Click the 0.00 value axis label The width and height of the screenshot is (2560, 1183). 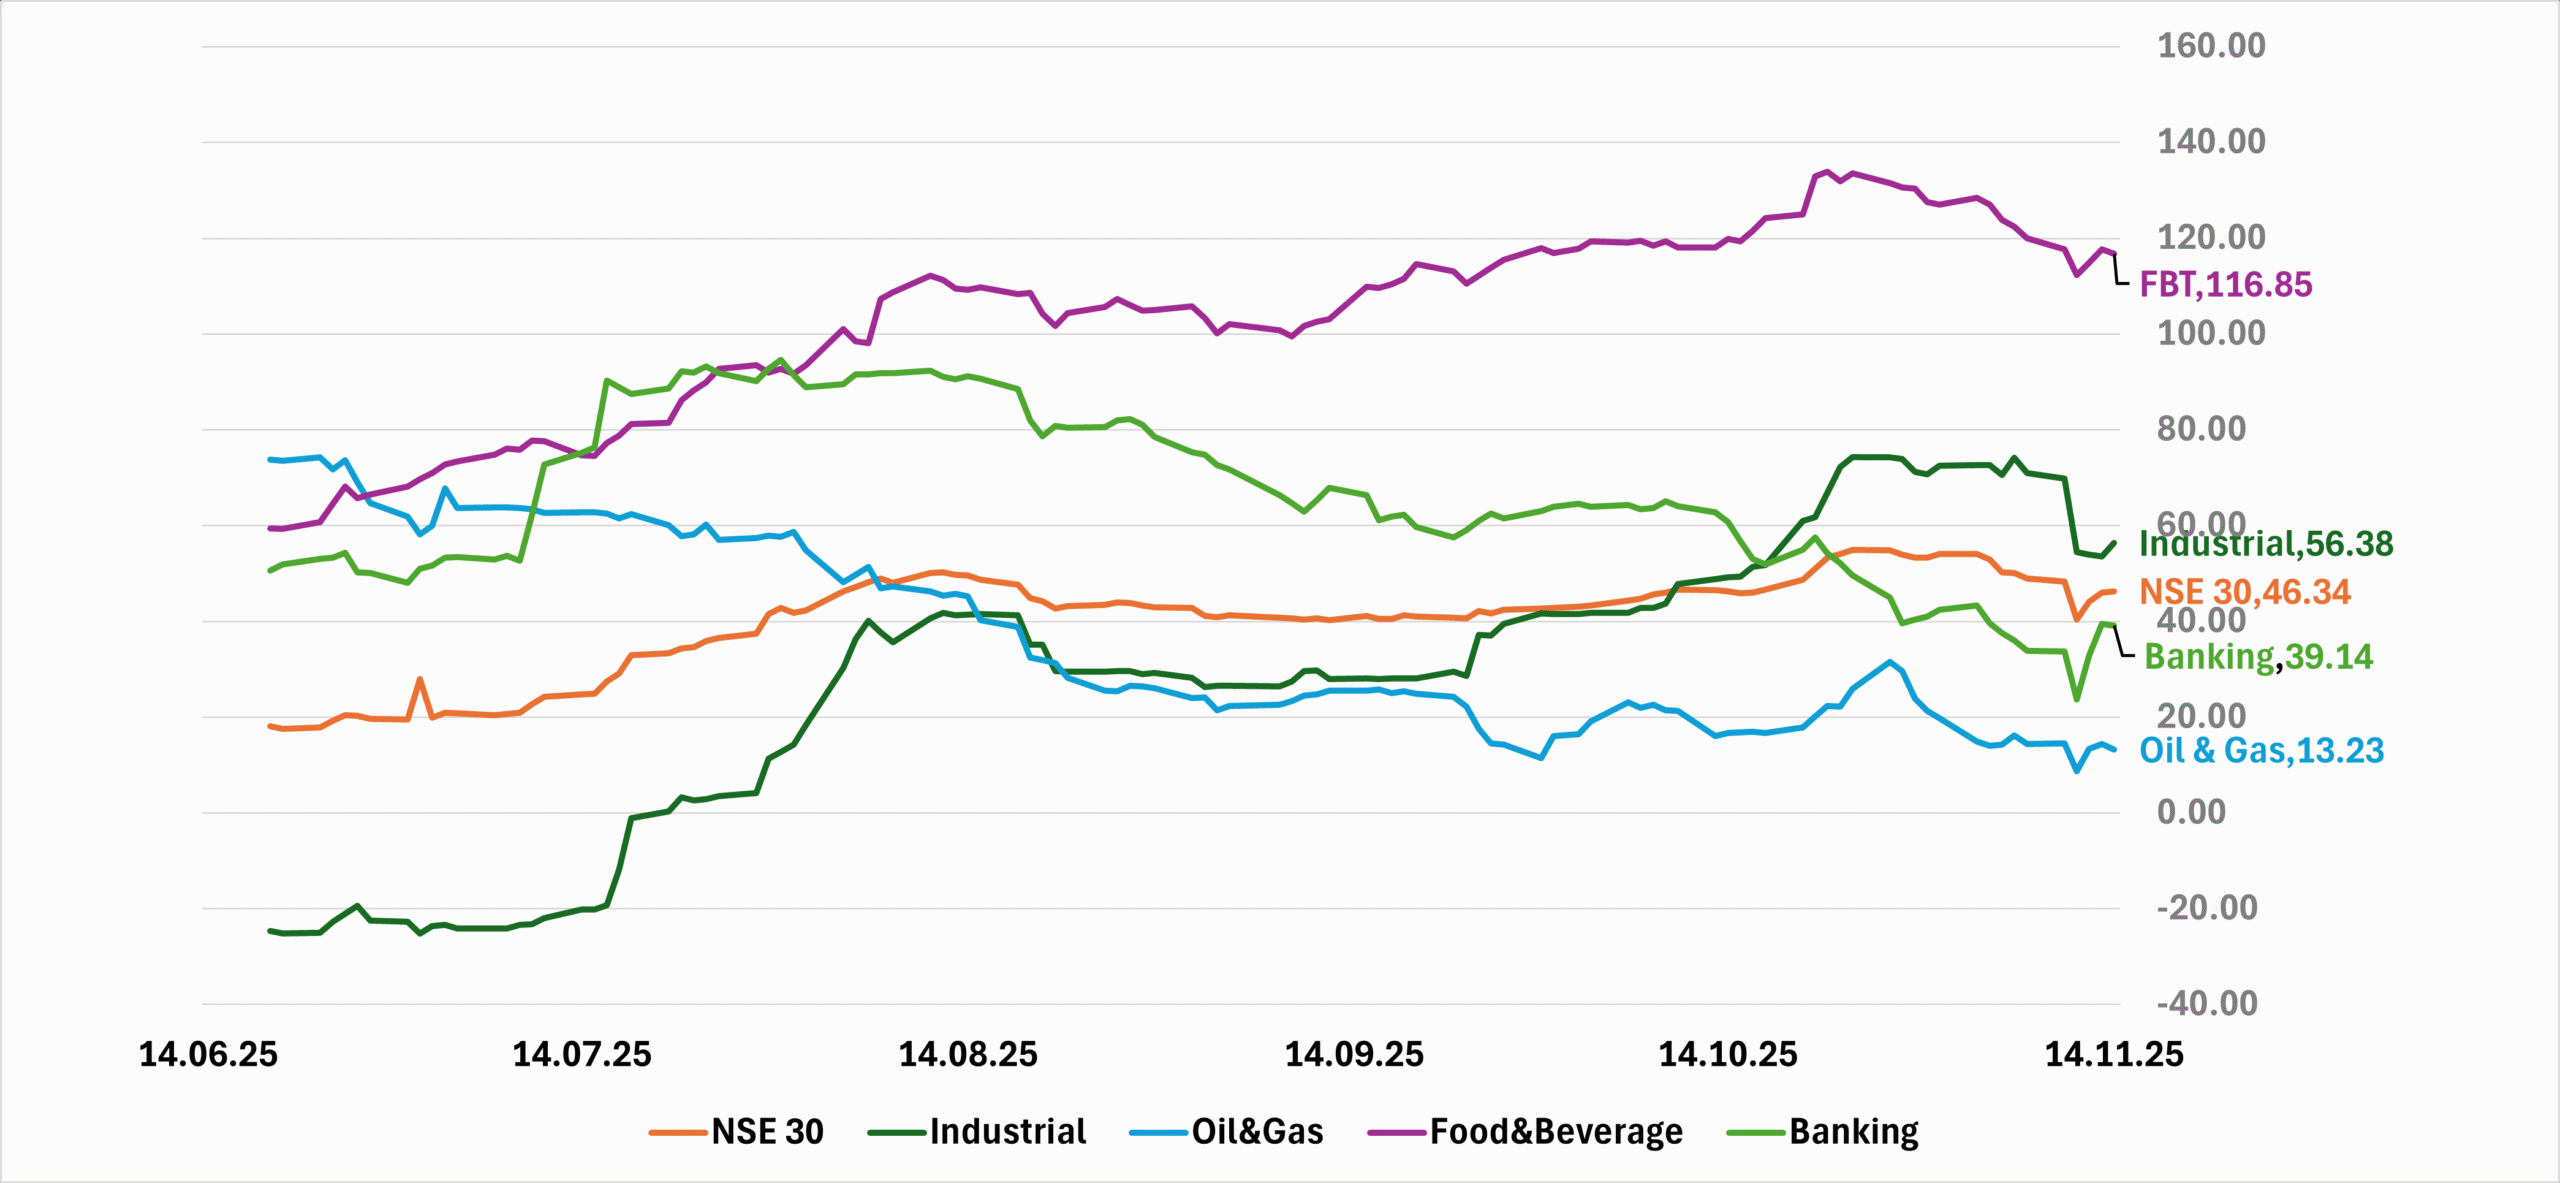click(2191, 812)
